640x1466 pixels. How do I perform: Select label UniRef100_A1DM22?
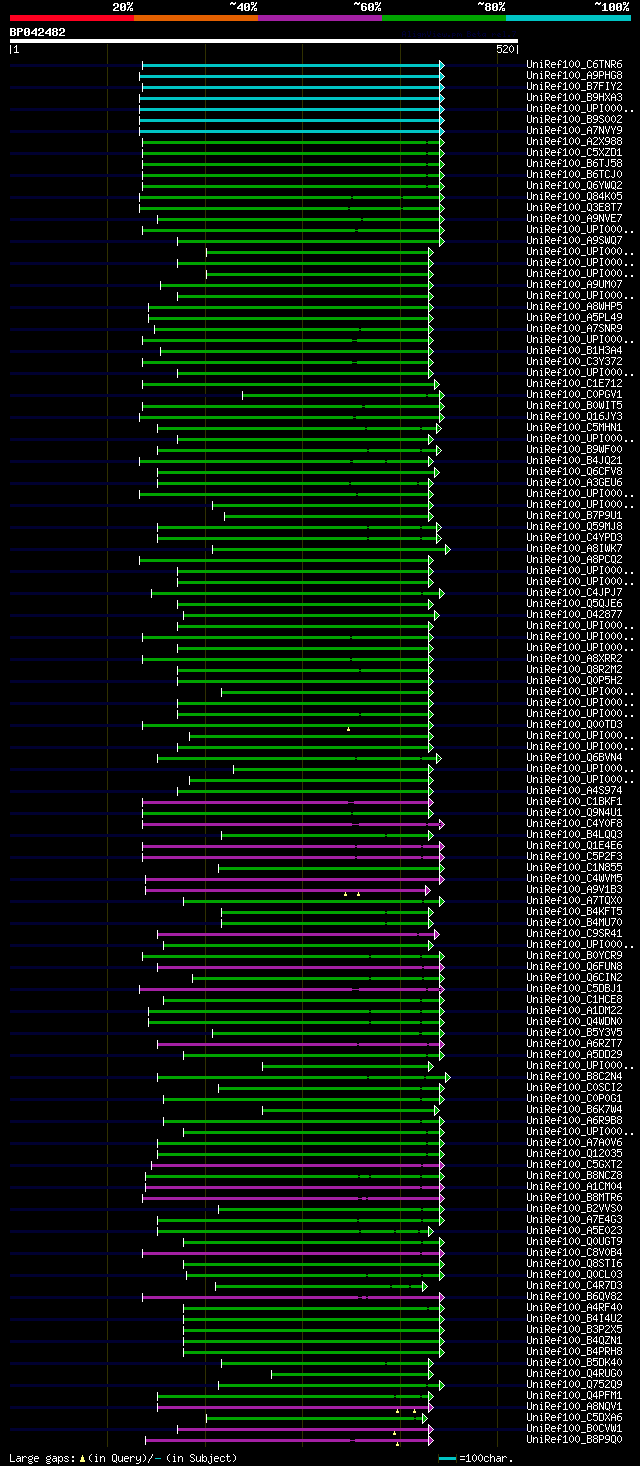574,1011
